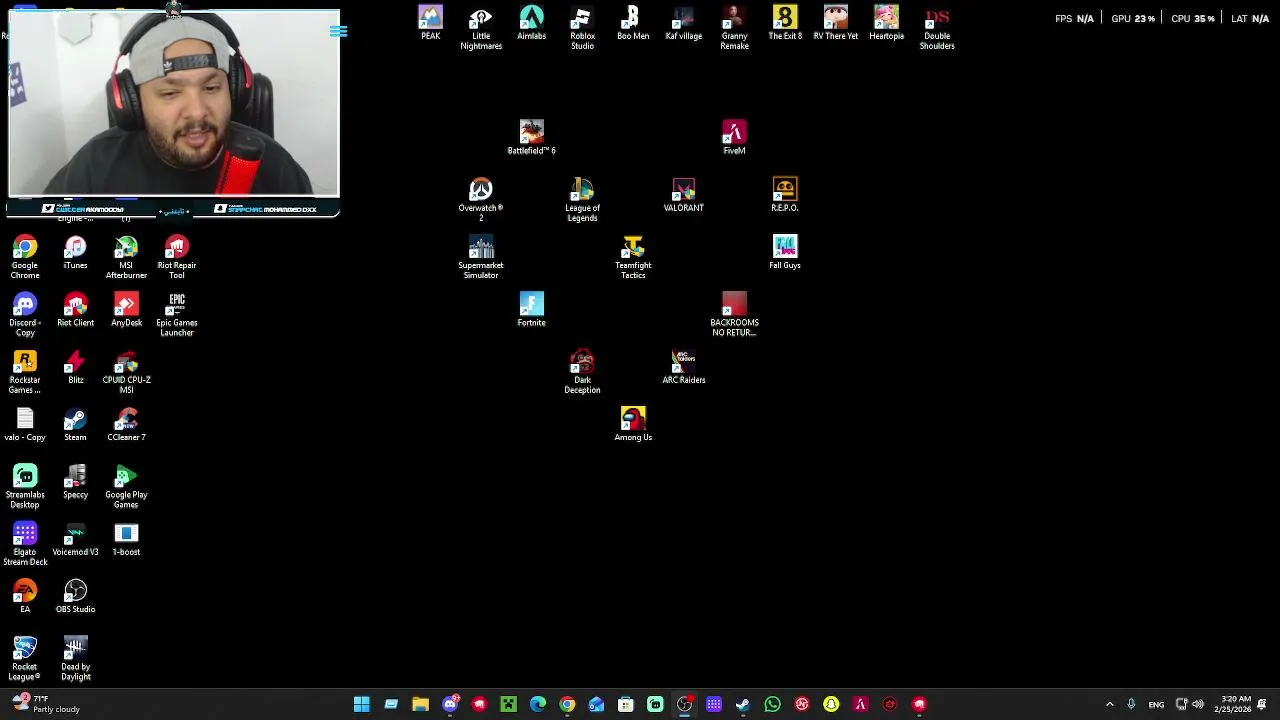Select the Overwatch 2 icon

click(481, 200)
